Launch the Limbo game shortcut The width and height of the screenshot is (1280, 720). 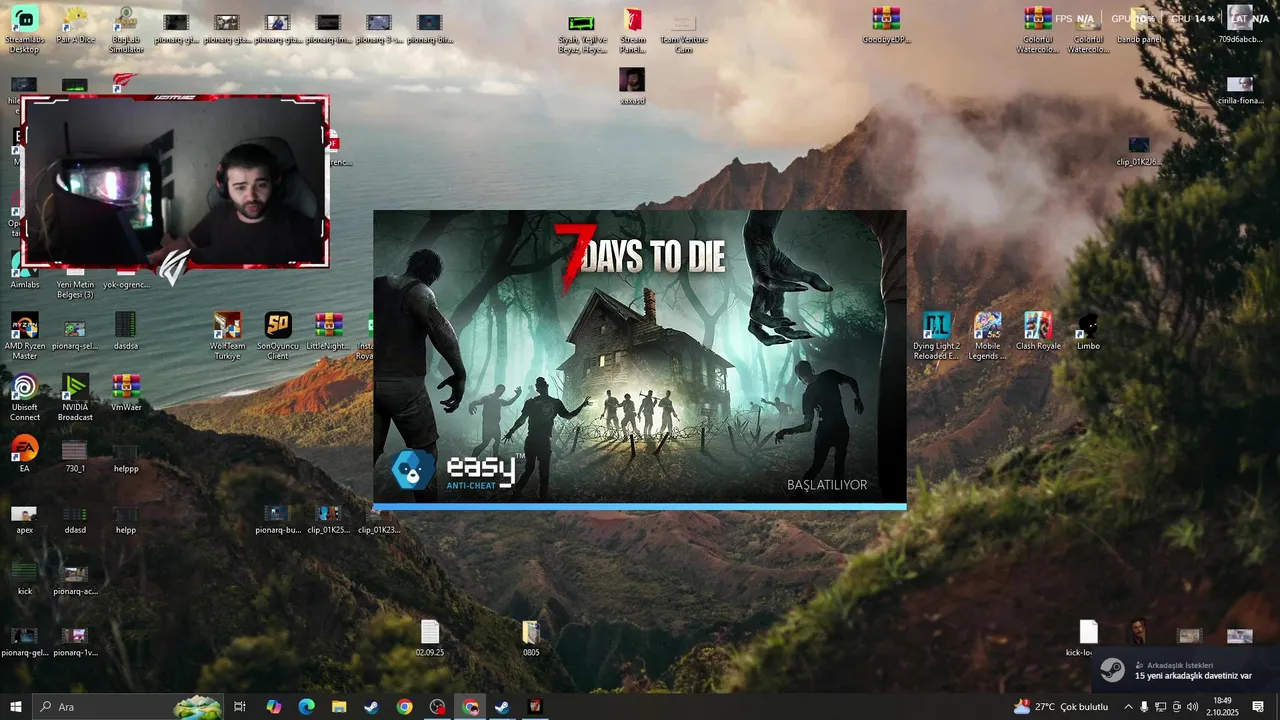click(x=1088, y=331)
